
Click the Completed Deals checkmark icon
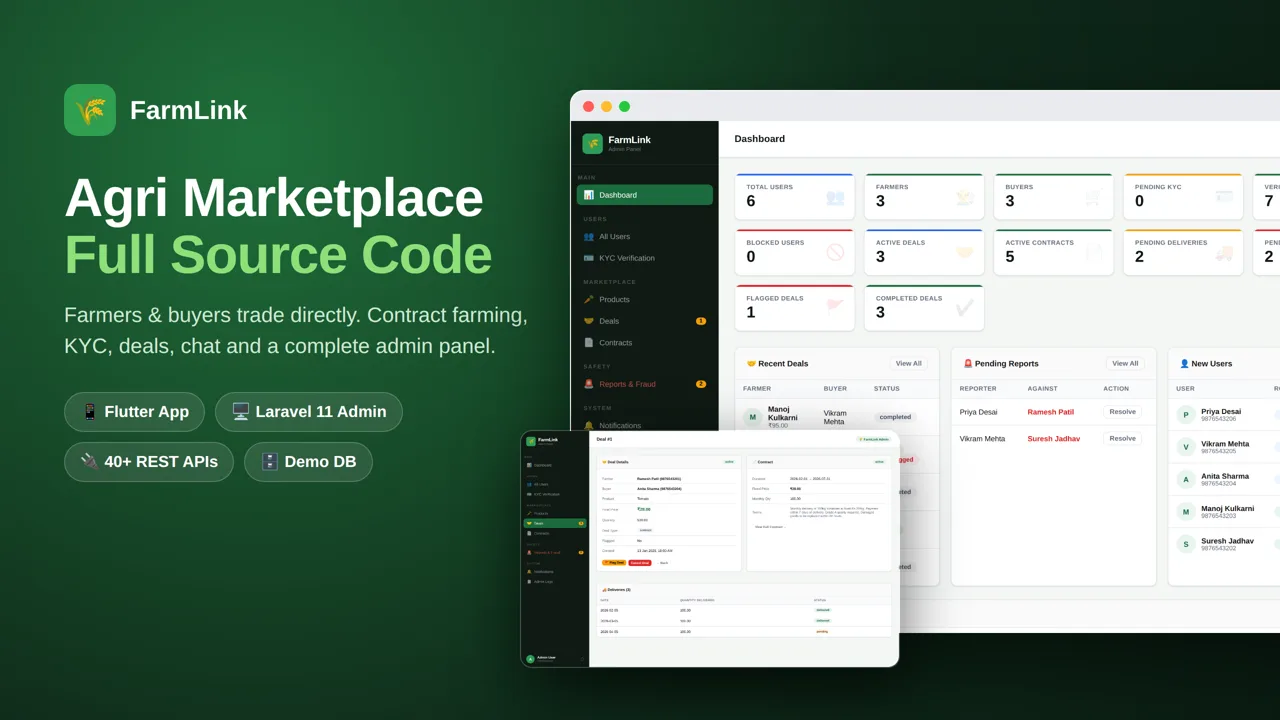coord(964,308)
